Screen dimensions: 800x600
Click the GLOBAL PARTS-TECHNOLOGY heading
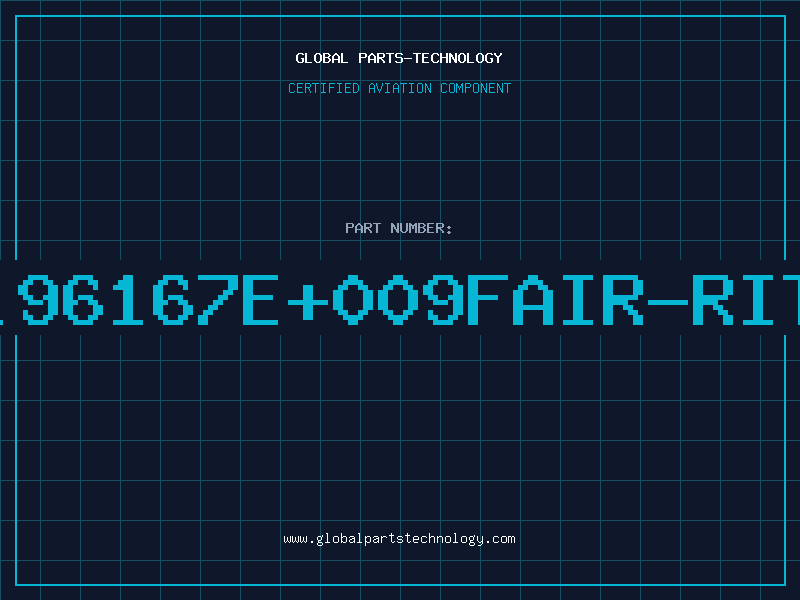399,58
